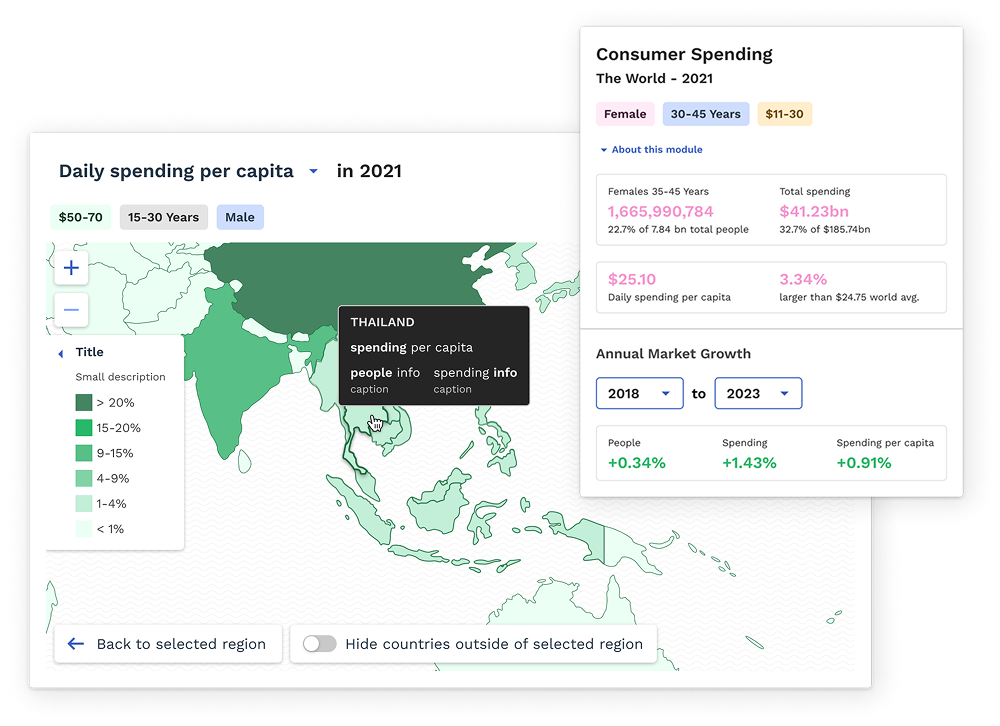The image size is (1000, 726).
Task: Open the 2018 start year dropdown
Action: pos(640,393)
